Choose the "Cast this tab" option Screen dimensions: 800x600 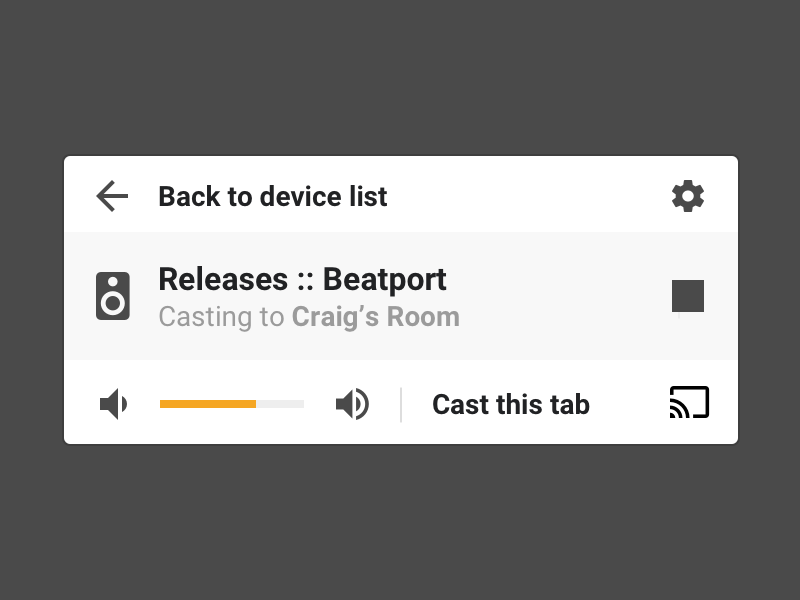click(x=510, y=404)
